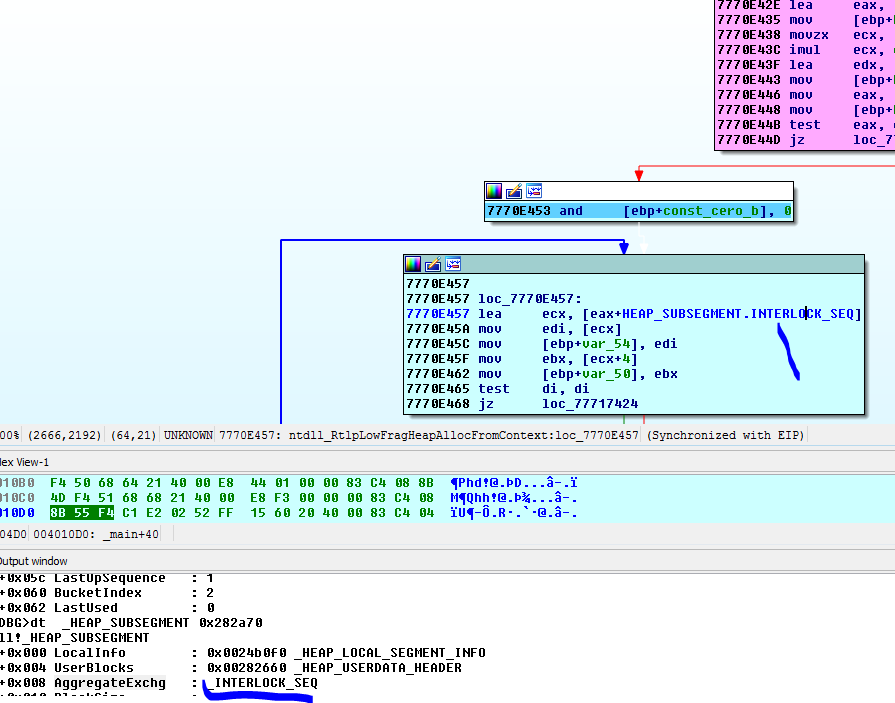
Task: Click the group nodes icon on the loc_7770E457 block
Action: pyautogui.click(x=453, y=264)
